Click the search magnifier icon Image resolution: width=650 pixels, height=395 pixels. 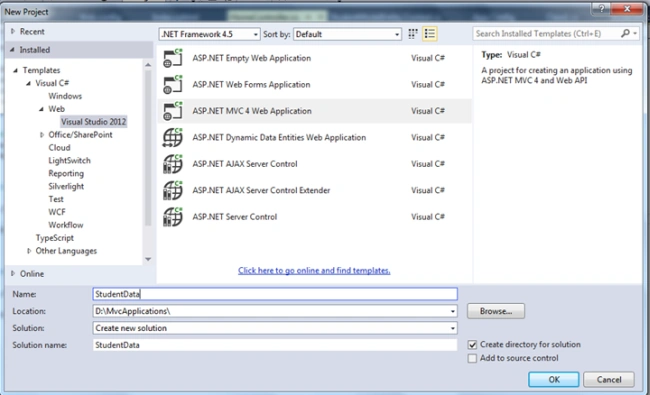[625, 34]
